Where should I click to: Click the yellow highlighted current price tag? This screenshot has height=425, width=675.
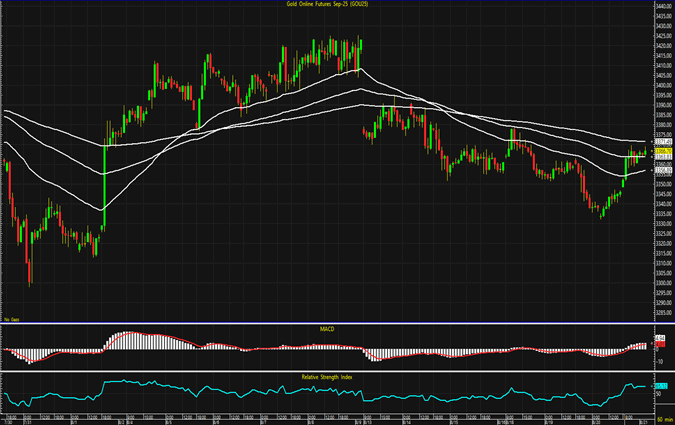[x=662, y=150]
